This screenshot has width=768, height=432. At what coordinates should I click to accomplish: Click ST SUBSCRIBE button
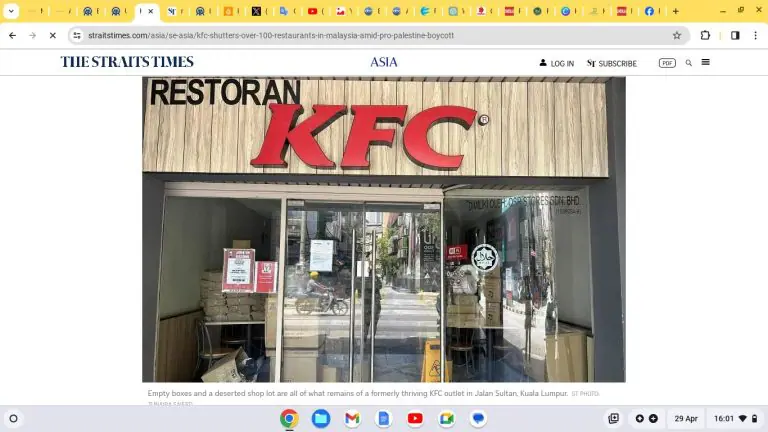(612, 63)
